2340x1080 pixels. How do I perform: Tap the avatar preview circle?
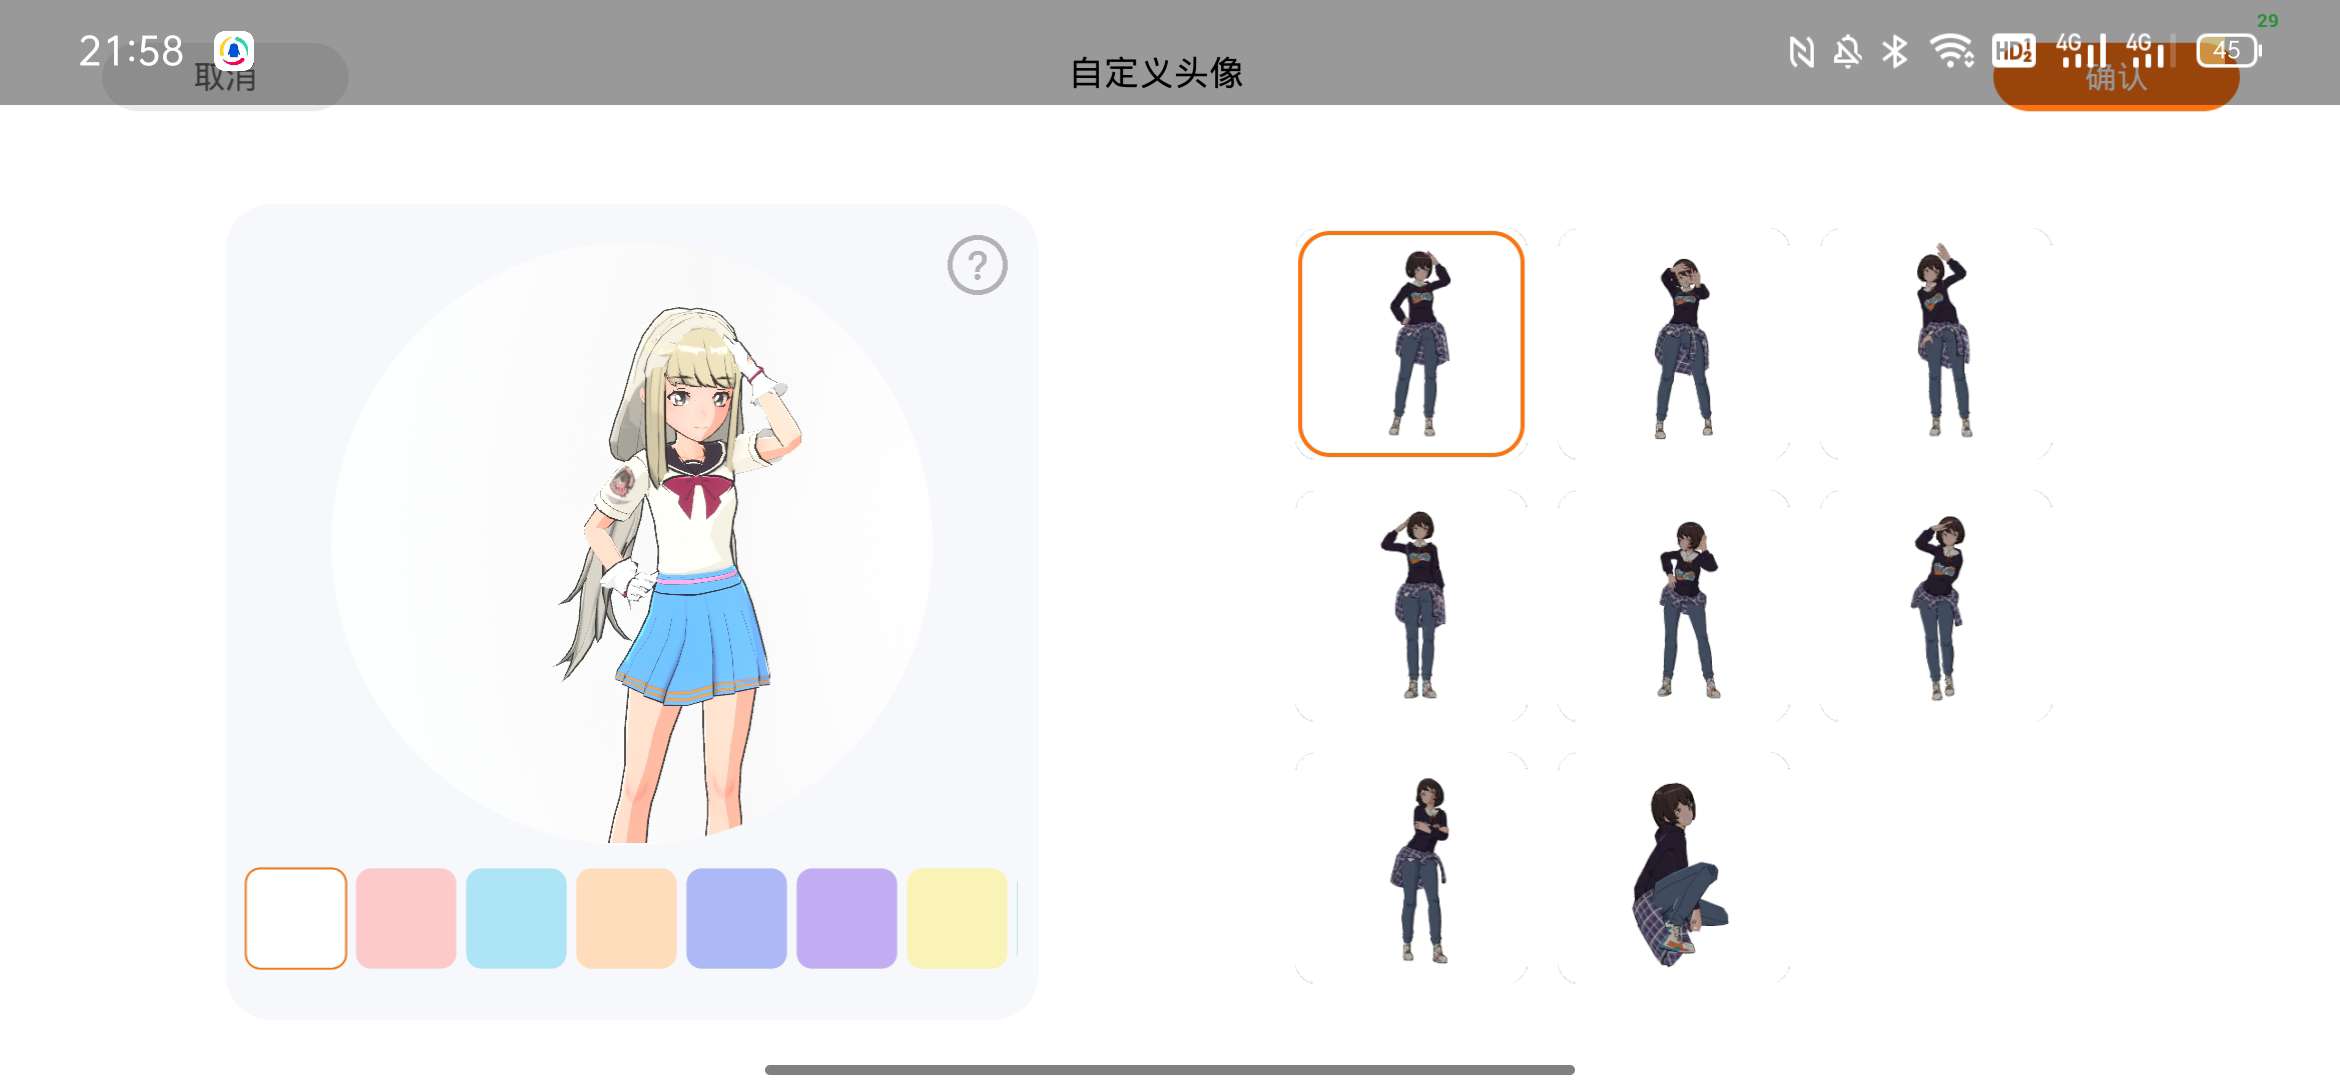pos(632,545)
